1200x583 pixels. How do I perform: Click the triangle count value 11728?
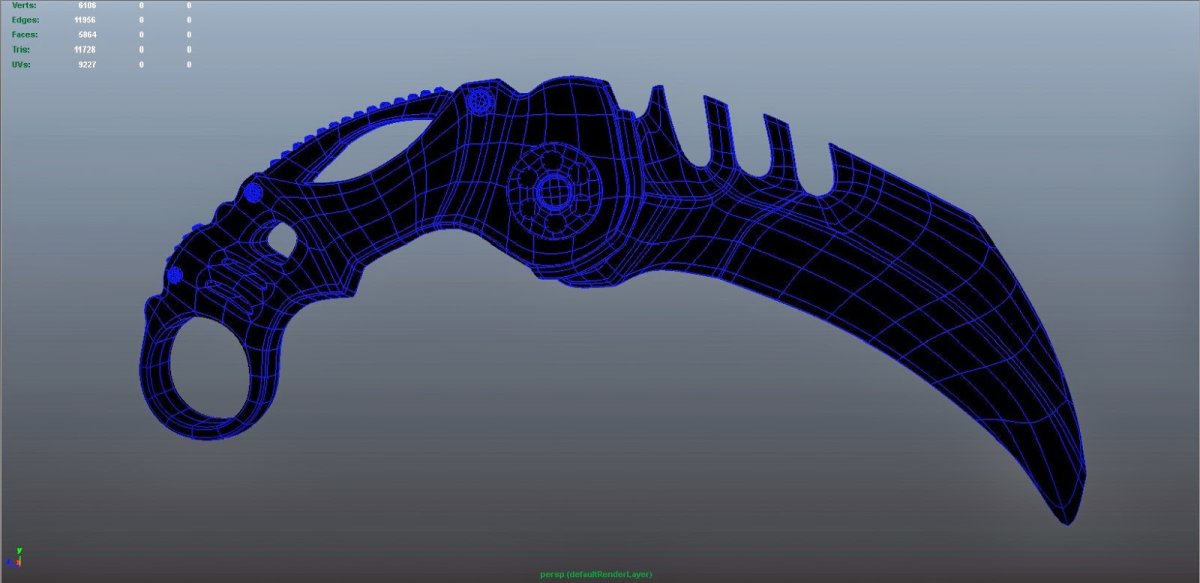pos(85,49)
